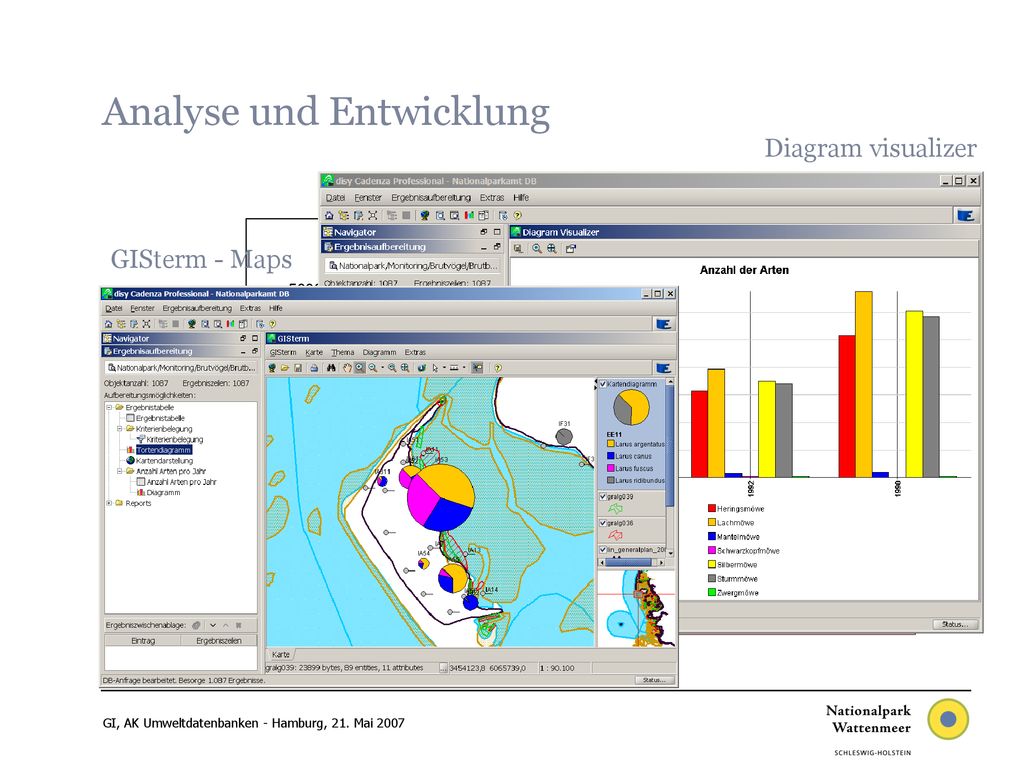Viewport: 1024px width, 768px height.
Task: Click the zoom to full extent icon in GISterm
Action: pos(405,368)
